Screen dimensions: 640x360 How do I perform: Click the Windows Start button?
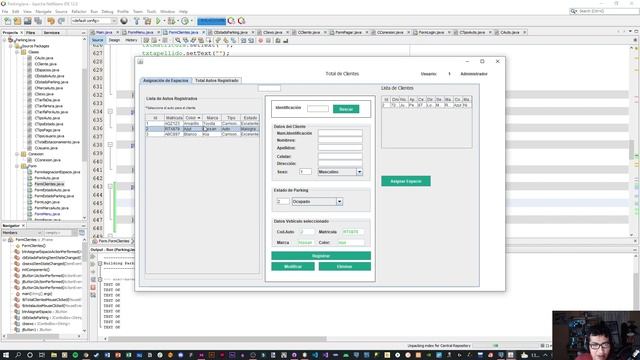tap(6, 355)
